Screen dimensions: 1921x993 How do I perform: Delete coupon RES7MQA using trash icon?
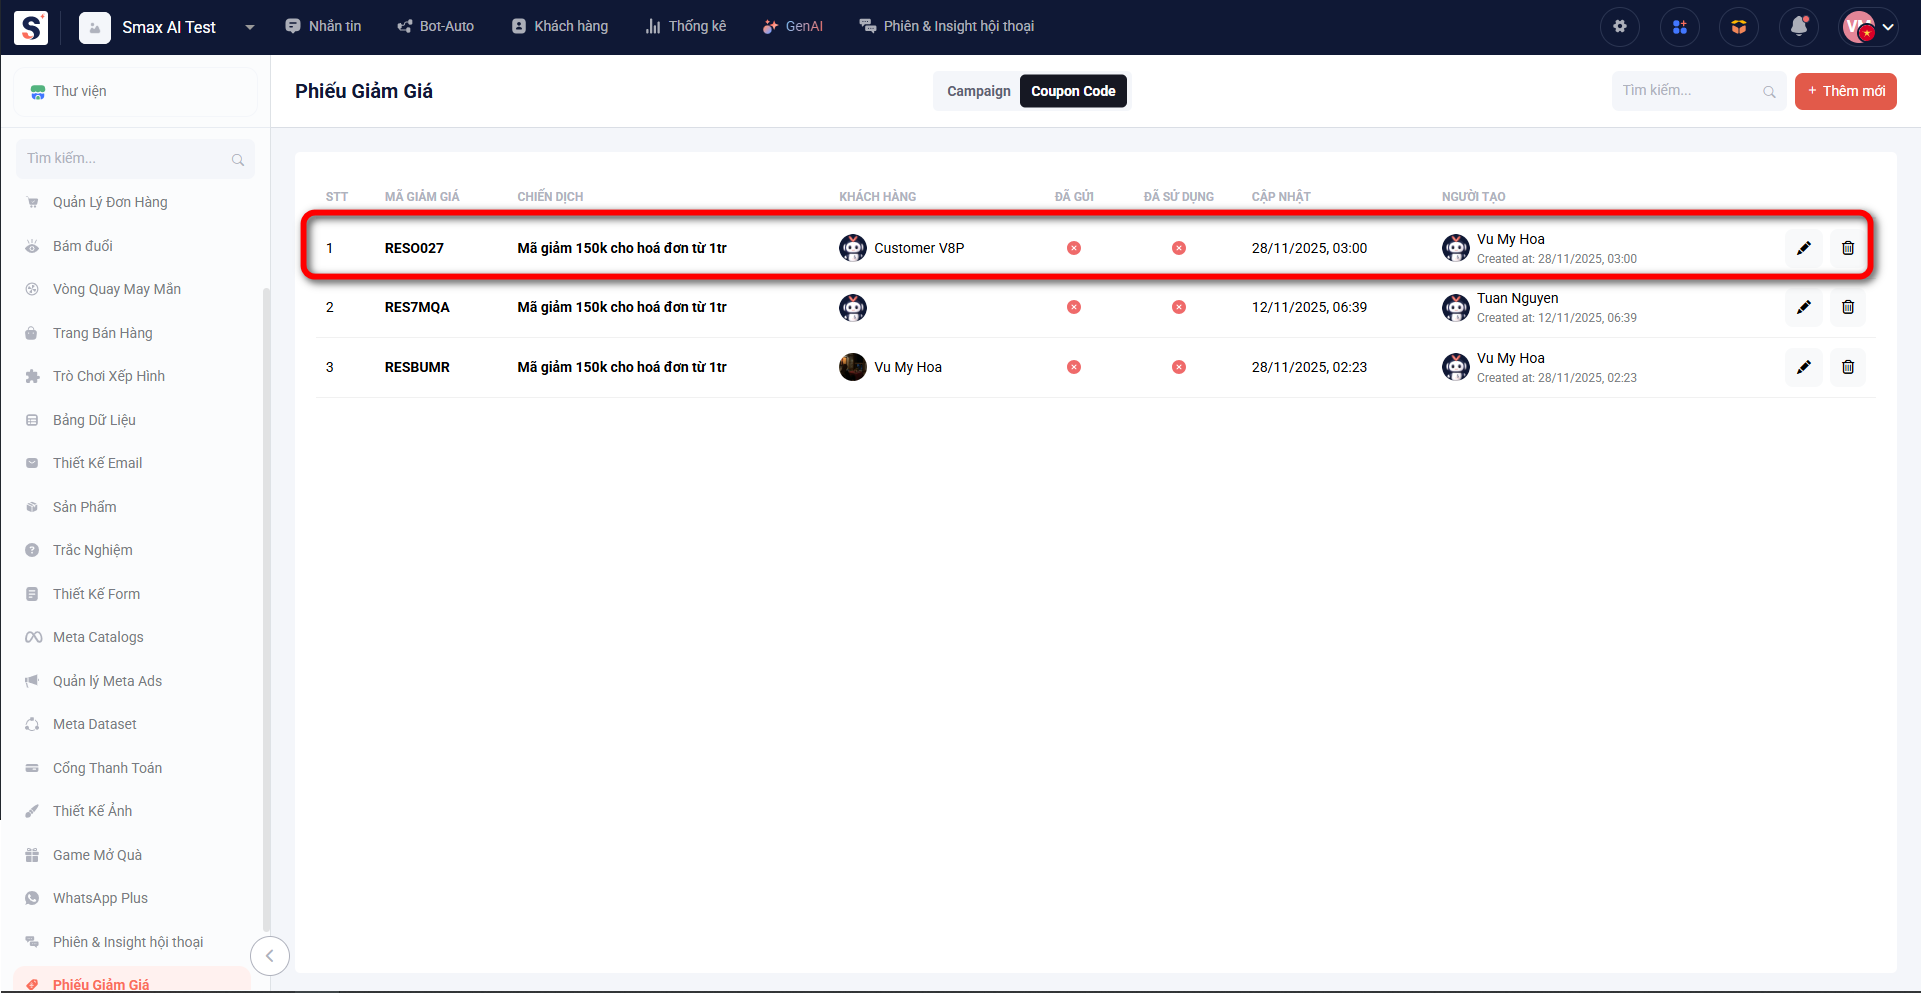(x=1847, y=307)
